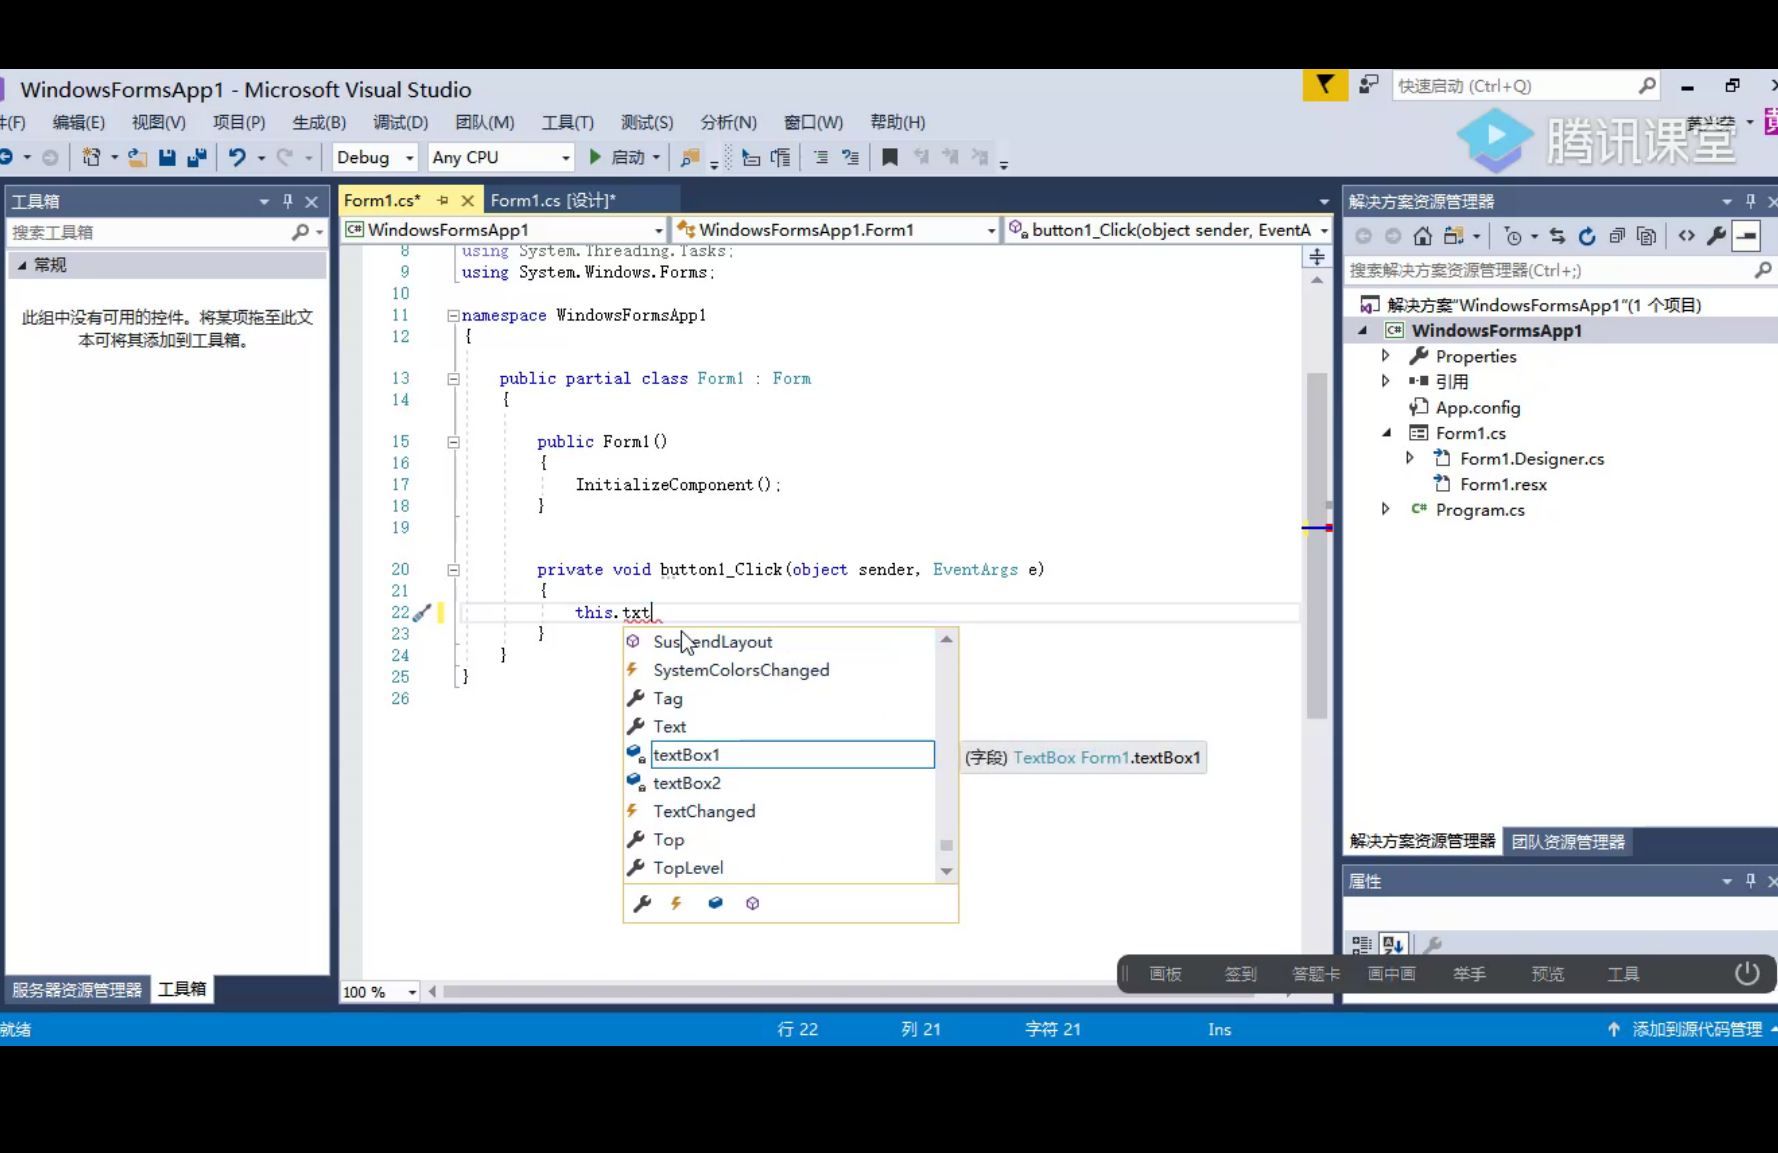Comment out selected lines icon
Viewport: 1778px width, 1153px height.
pos(820,157)
